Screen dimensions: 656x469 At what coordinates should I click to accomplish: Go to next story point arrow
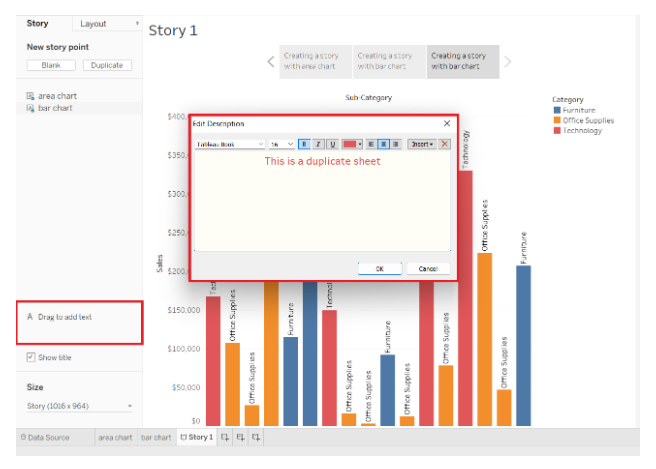coord(507,62)
